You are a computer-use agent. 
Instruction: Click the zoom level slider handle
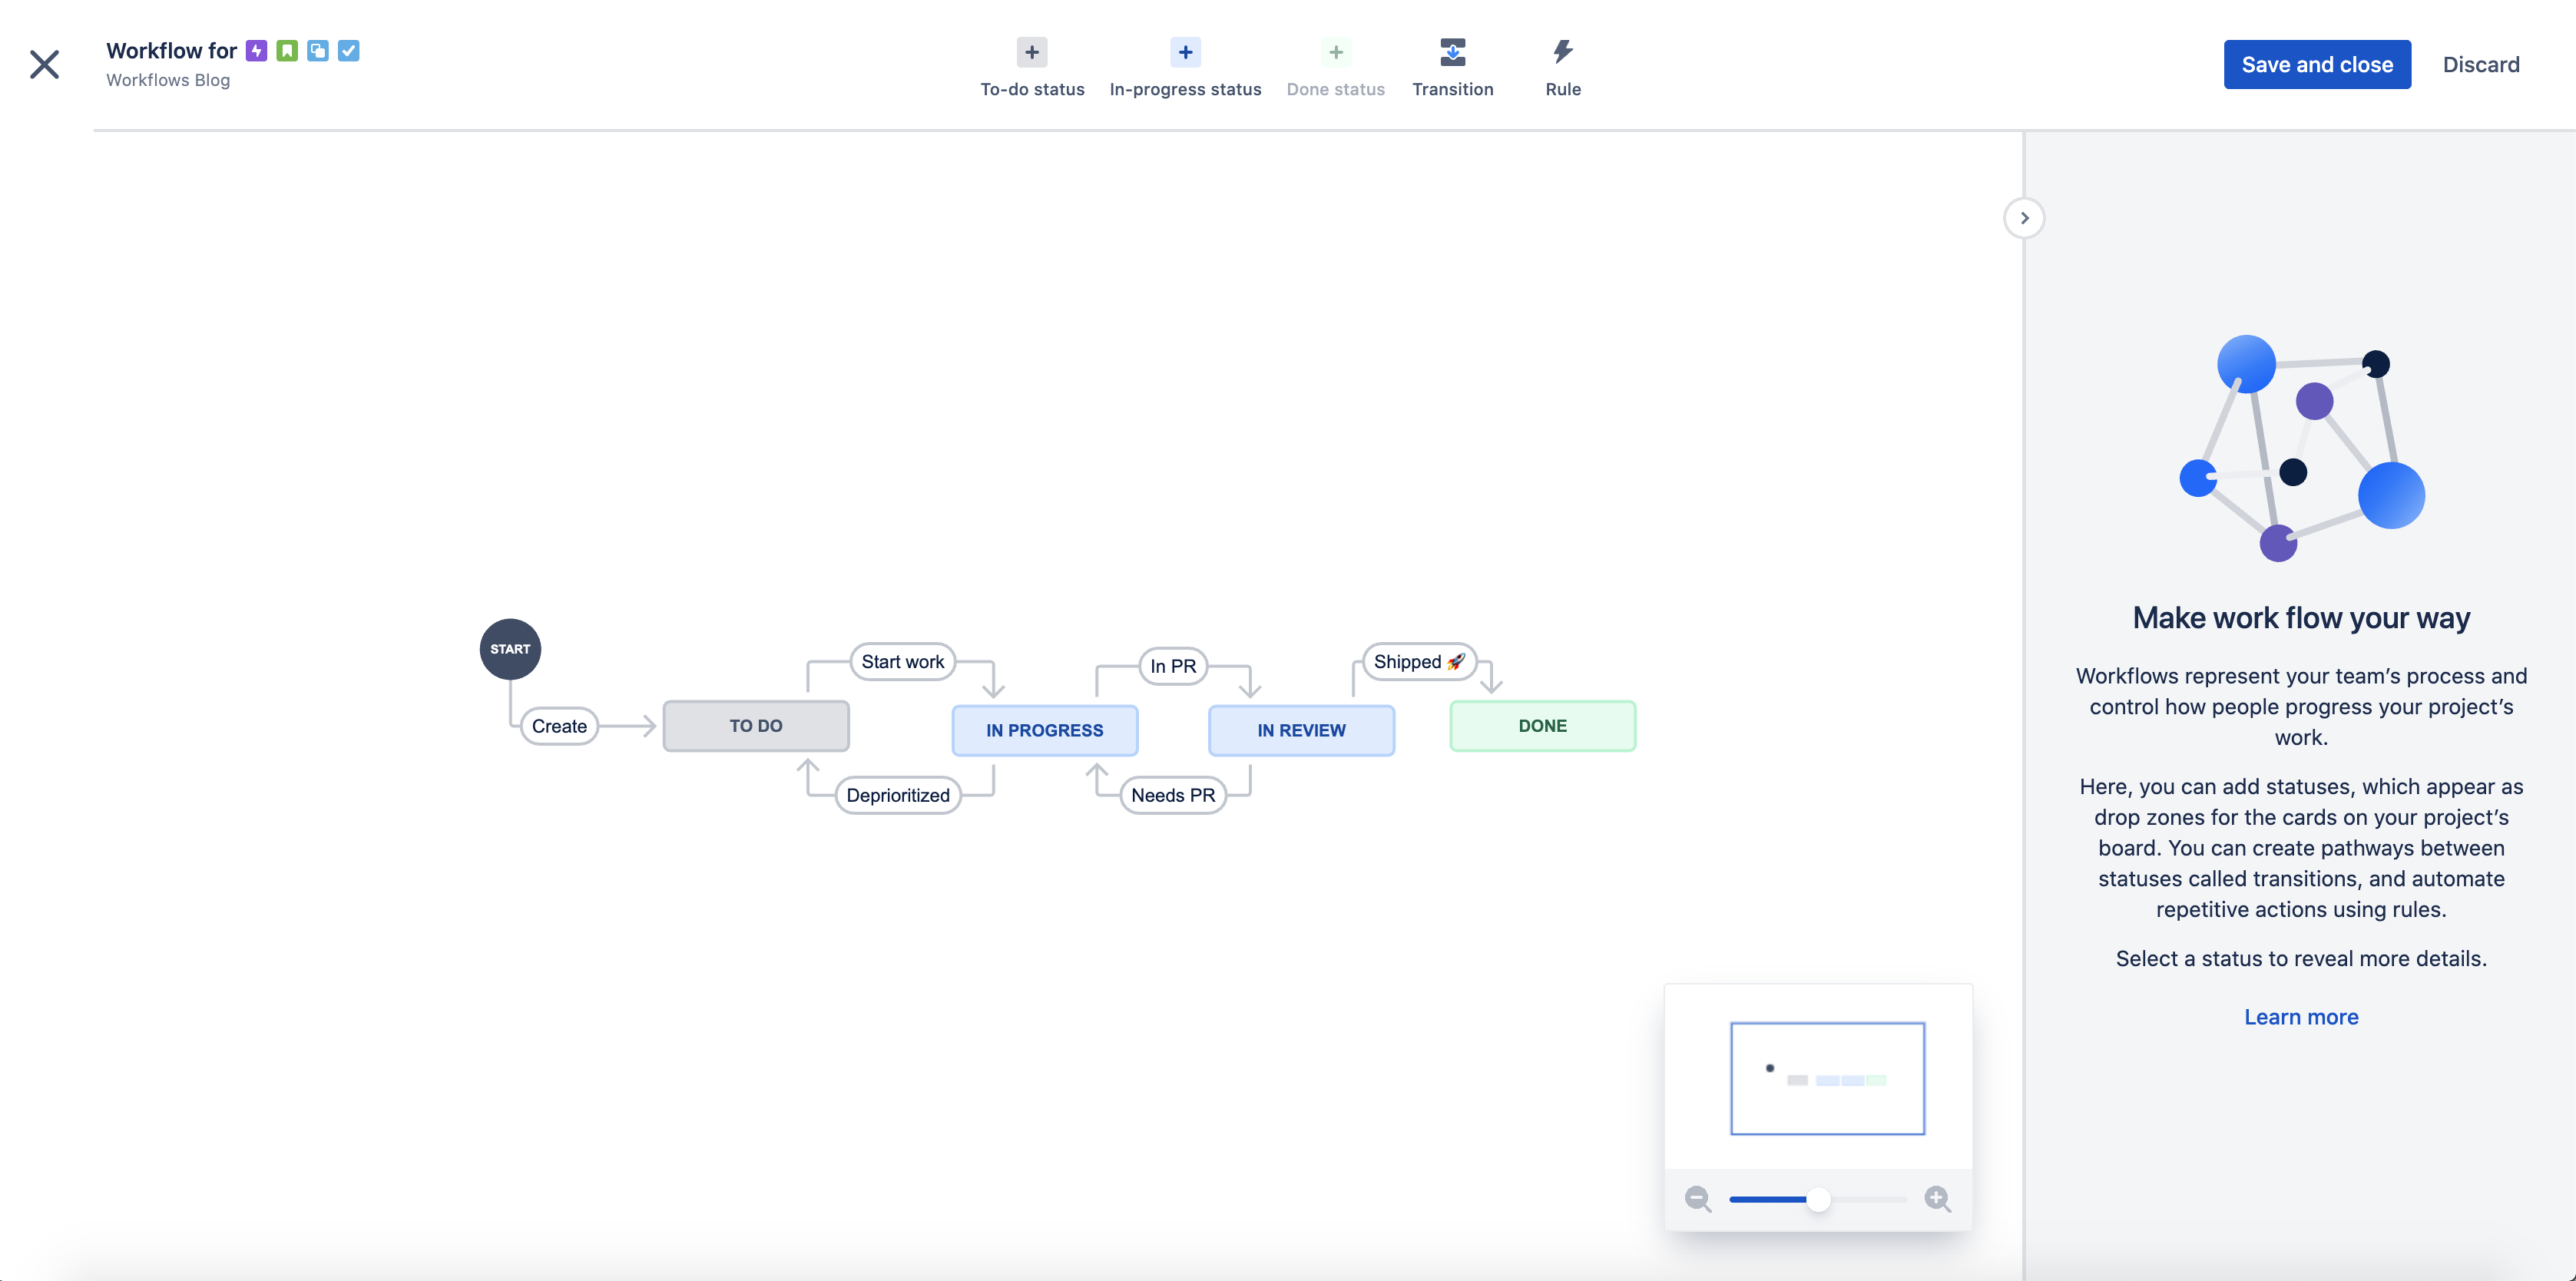(x=1818, y=1199)
